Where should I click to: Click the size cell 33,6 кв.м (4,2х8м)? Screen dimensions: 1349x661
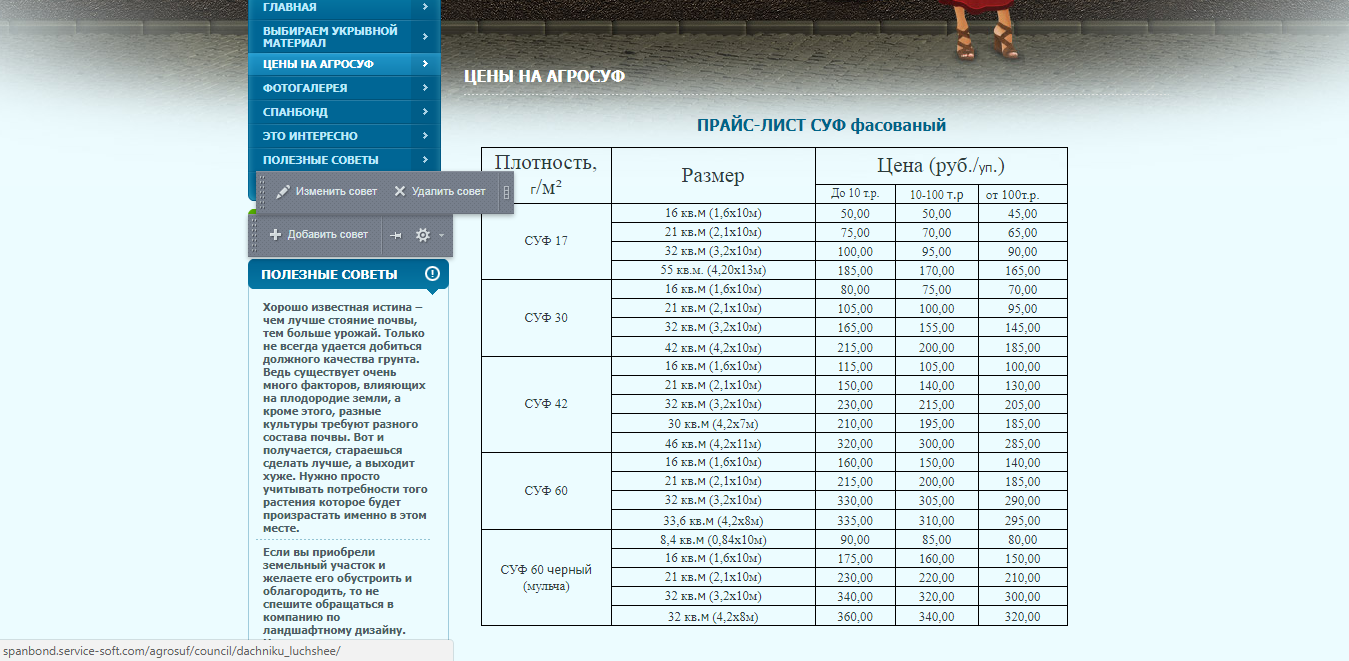[x=713, y=520]
